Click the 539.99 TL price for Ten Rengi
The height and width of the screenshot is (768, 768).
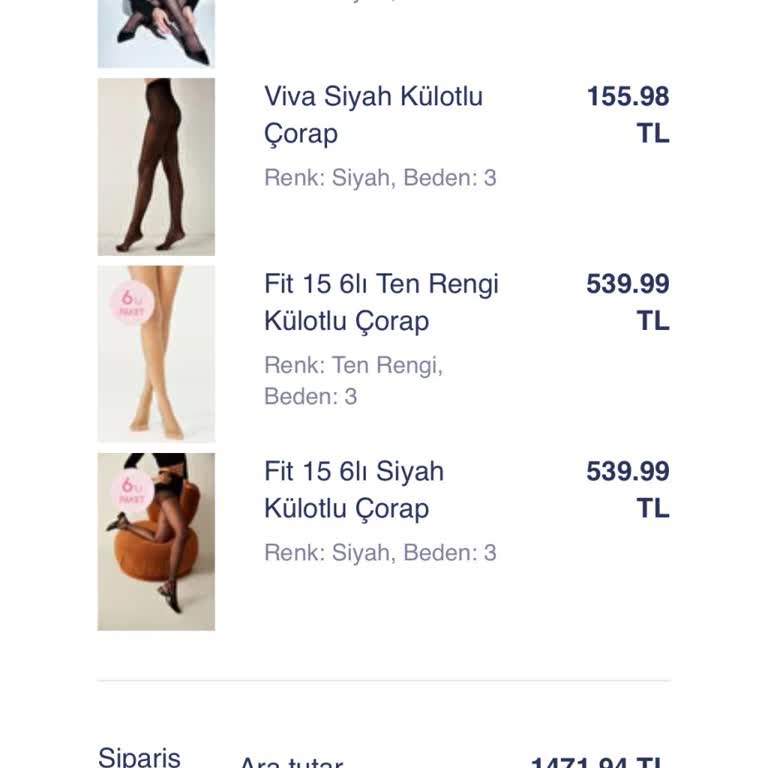tap(628, 302)
